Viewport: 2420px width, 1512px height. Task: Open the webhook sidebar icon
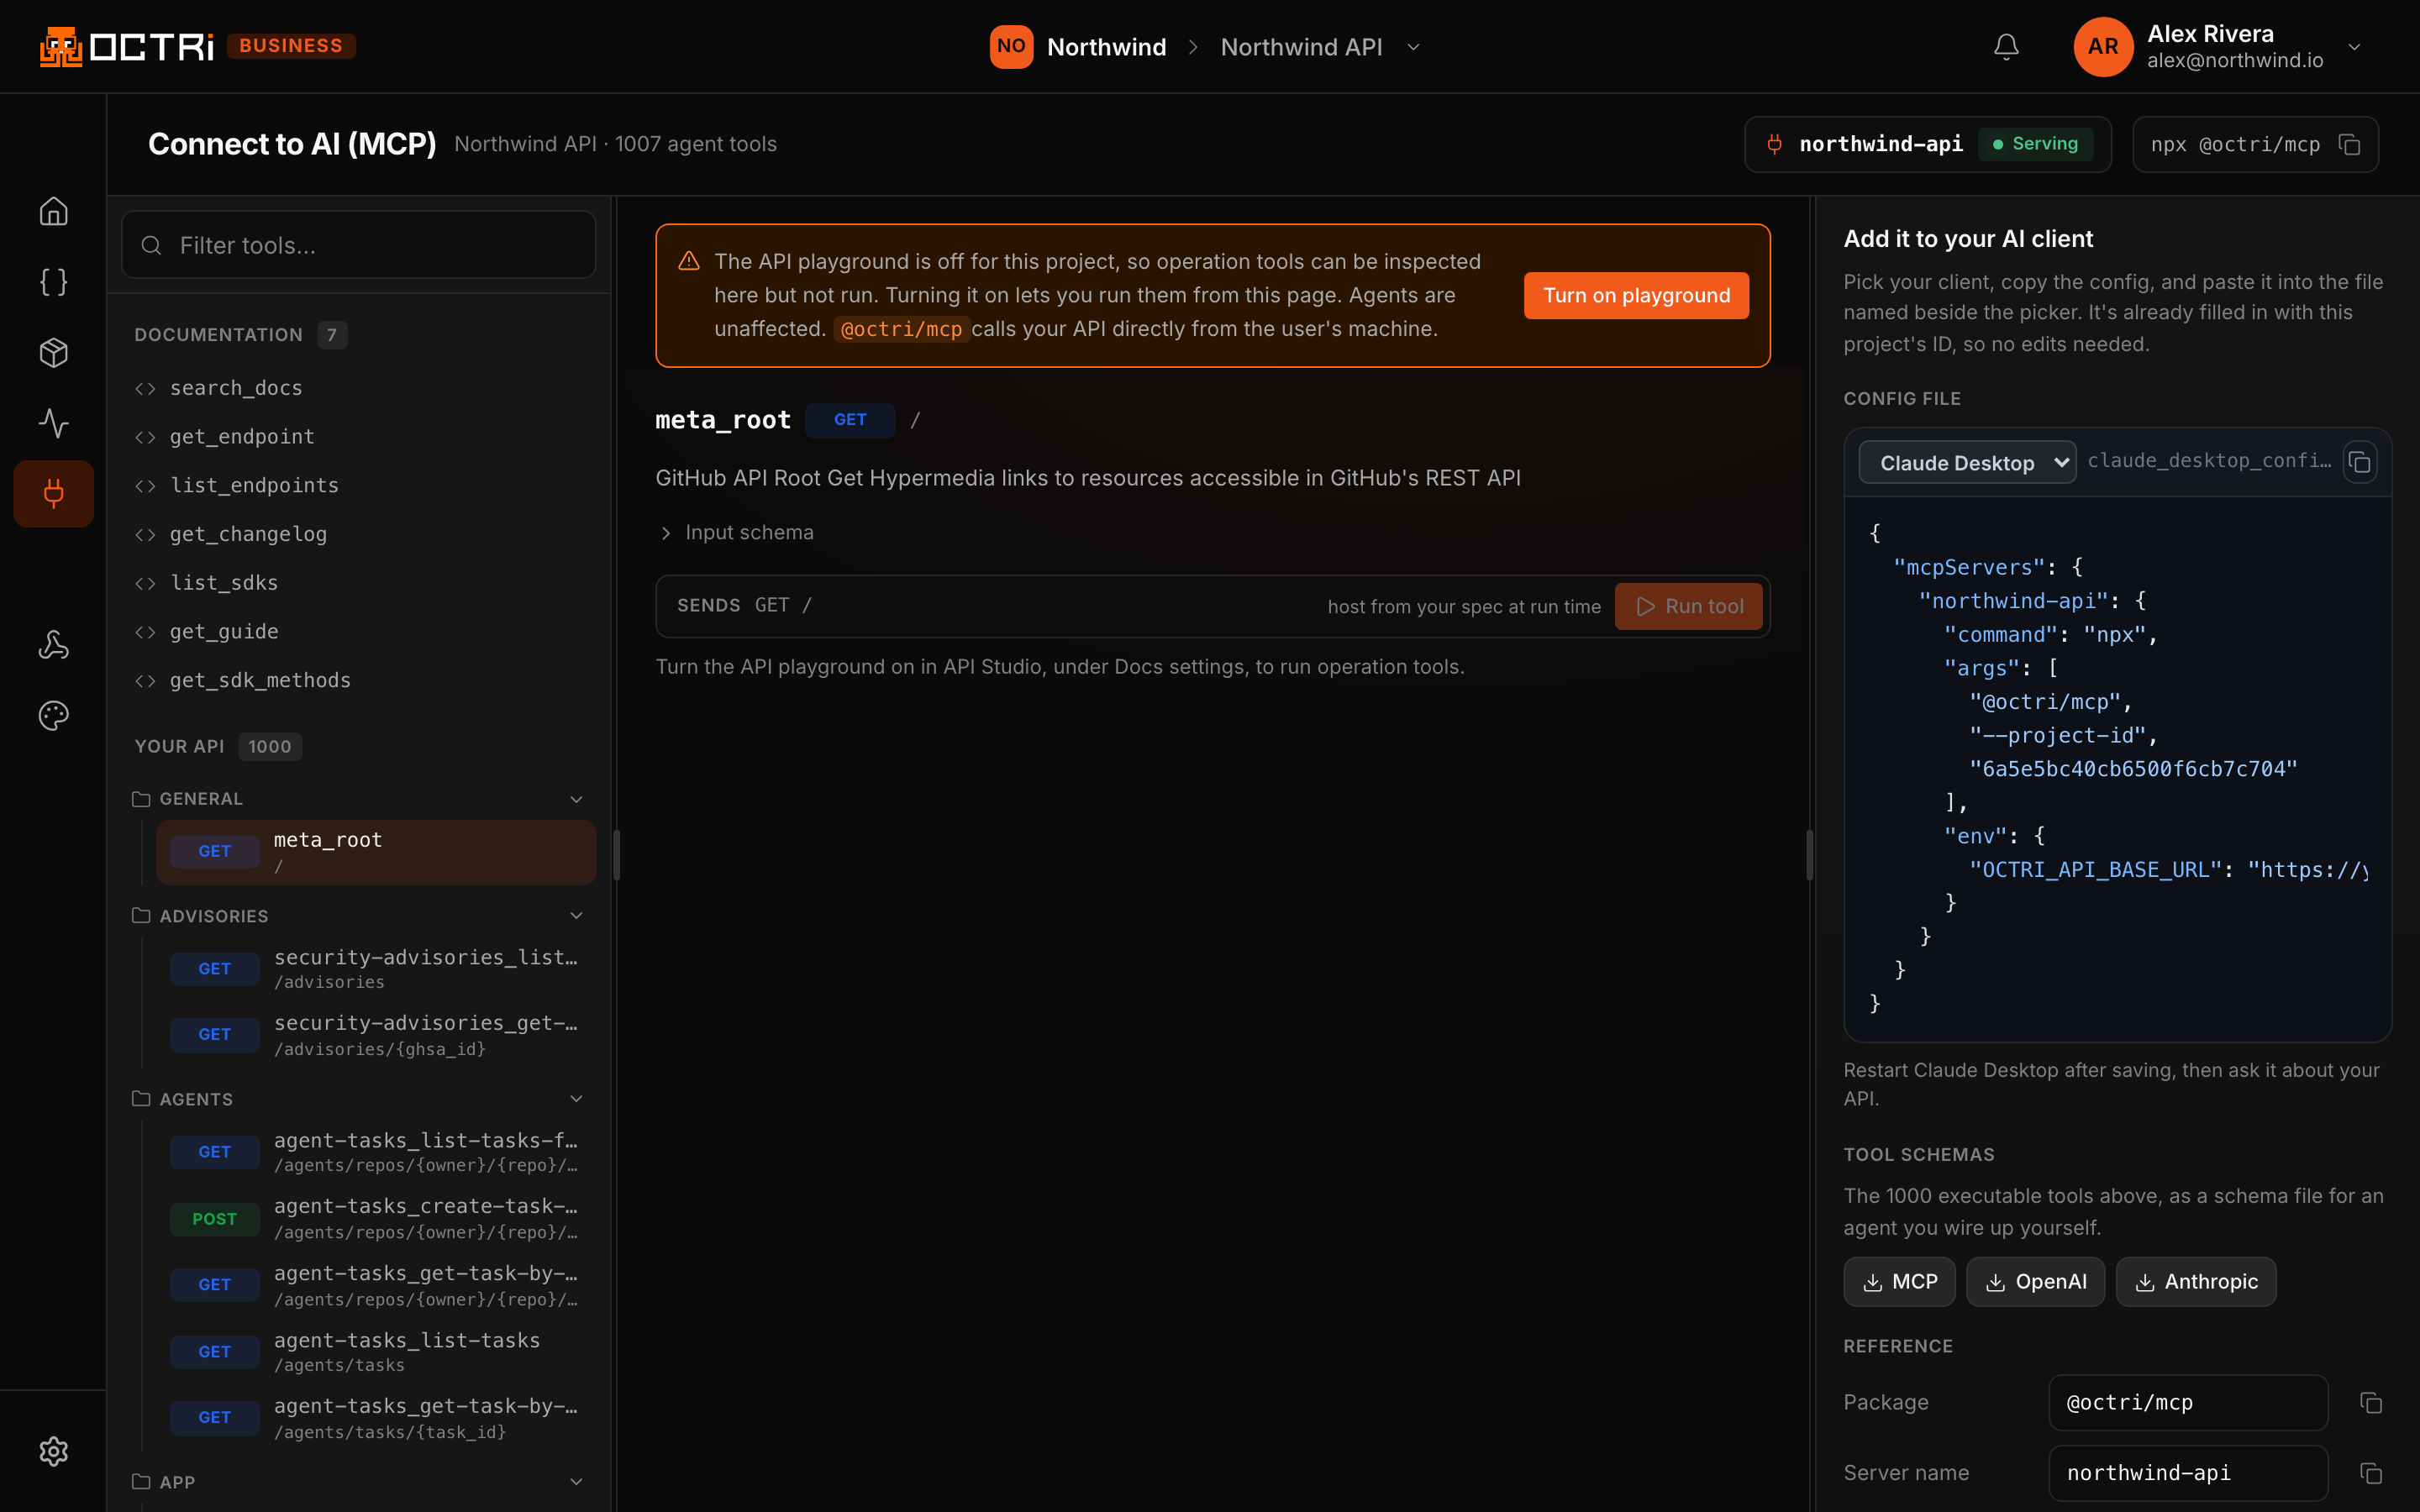pyautogui.click(x=53, y=645)
